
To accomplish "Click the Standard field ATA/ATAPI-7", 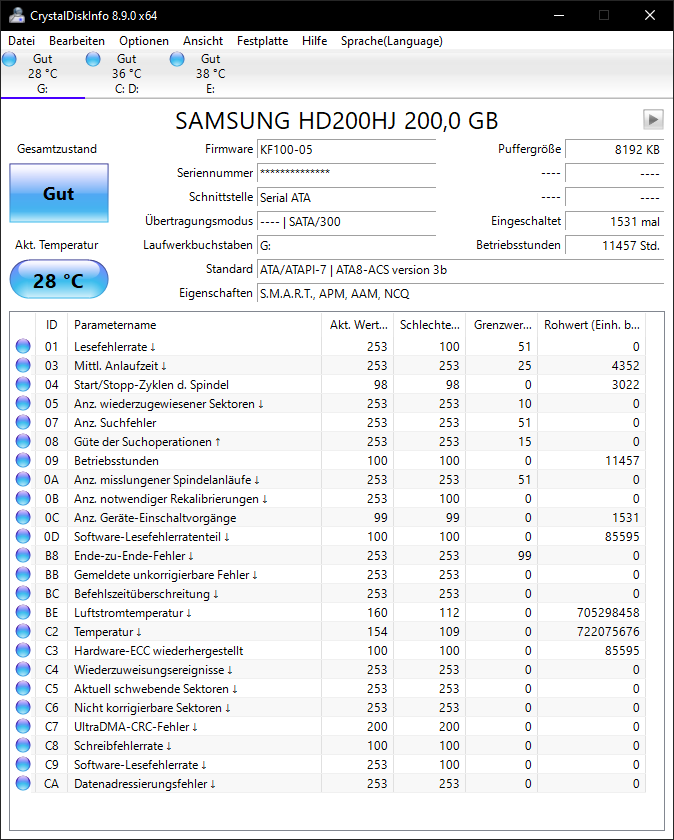I will [x=460, y=269].
